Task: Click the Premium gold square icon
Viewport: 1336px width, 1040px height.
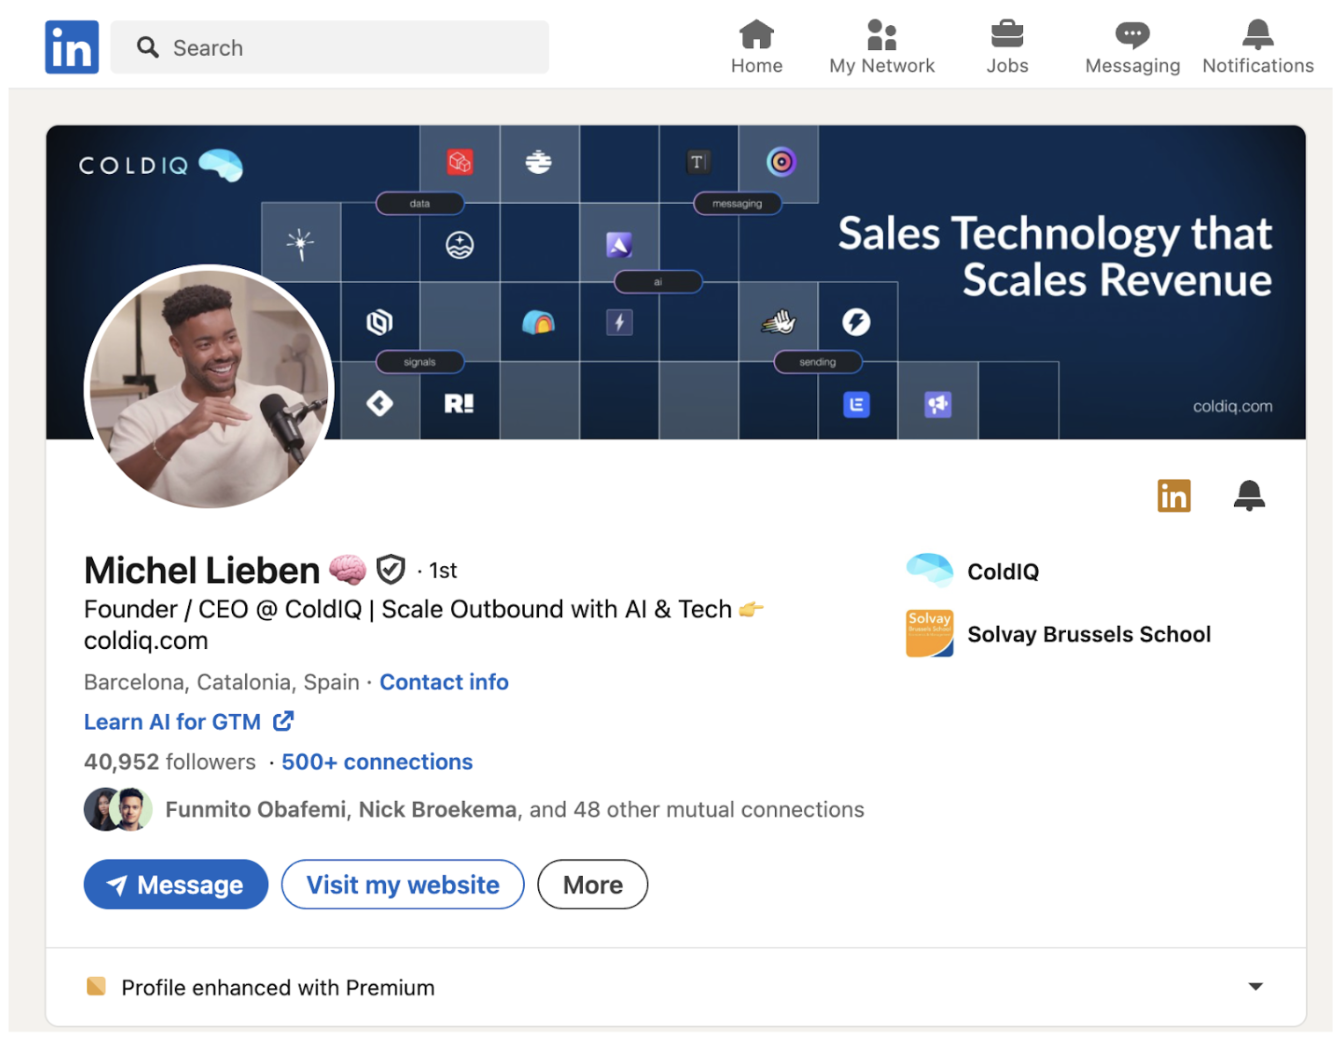Action: pos(96,987)
